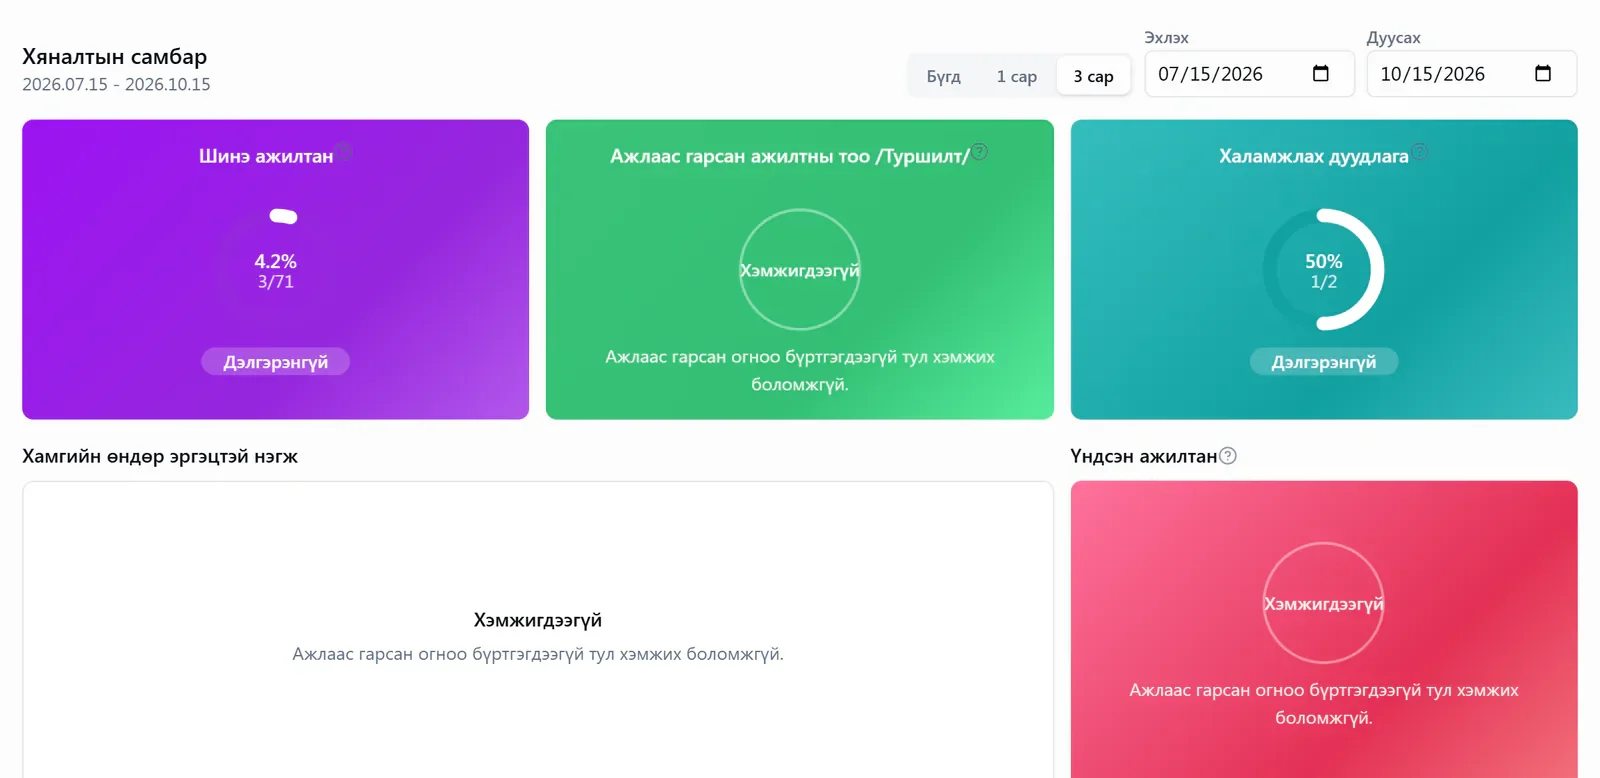Open Дэлгэрэнгүй in the Шинэ ажилтан card
Viewport: 1600px width, 778px height.
coord(275,362)
